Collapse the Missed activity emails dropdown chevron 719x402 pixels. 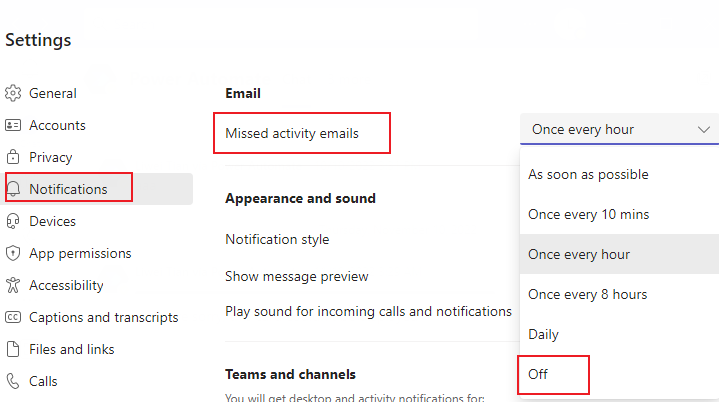703,130
